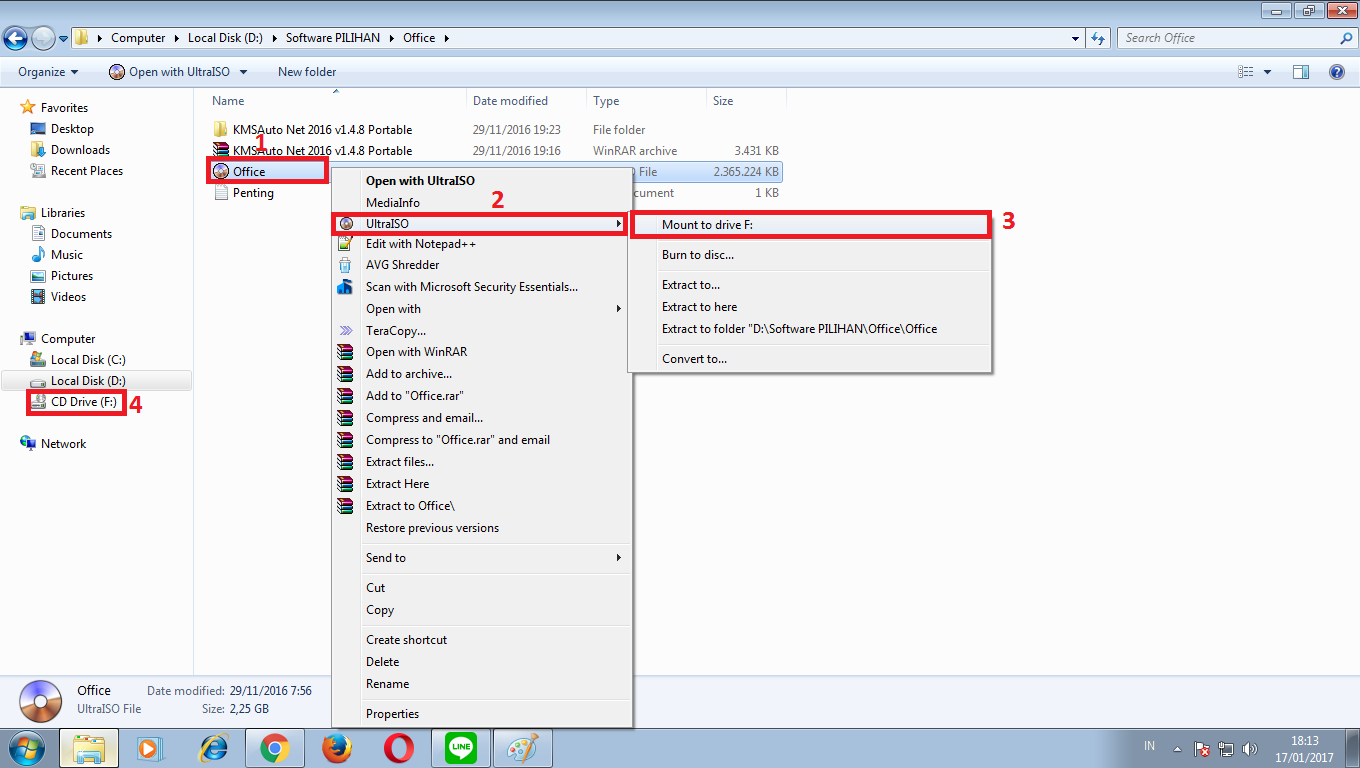This screenshot has width=1360, height=768.
Task: Expand the Send to submenu
Action: [483, 558]
